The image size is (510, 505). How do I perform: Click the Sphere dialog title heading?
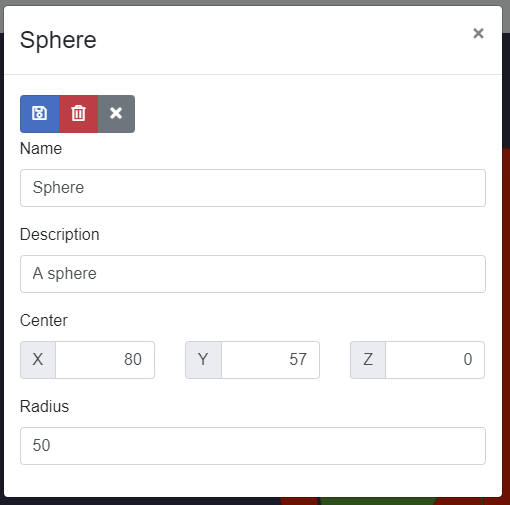58,40
